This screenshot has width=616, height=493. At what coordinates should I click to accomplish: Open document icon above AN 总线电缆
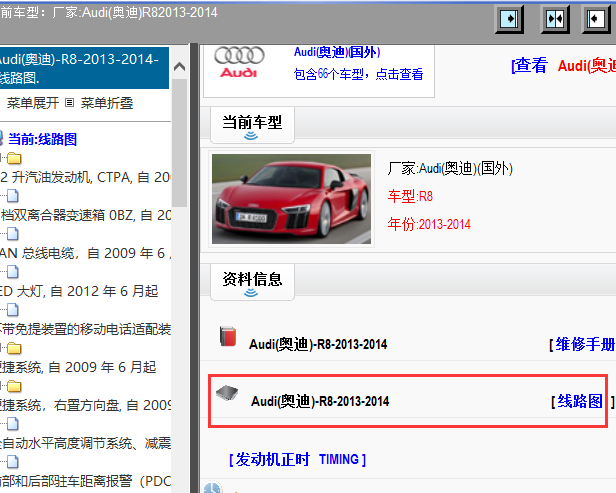point(13,234)
